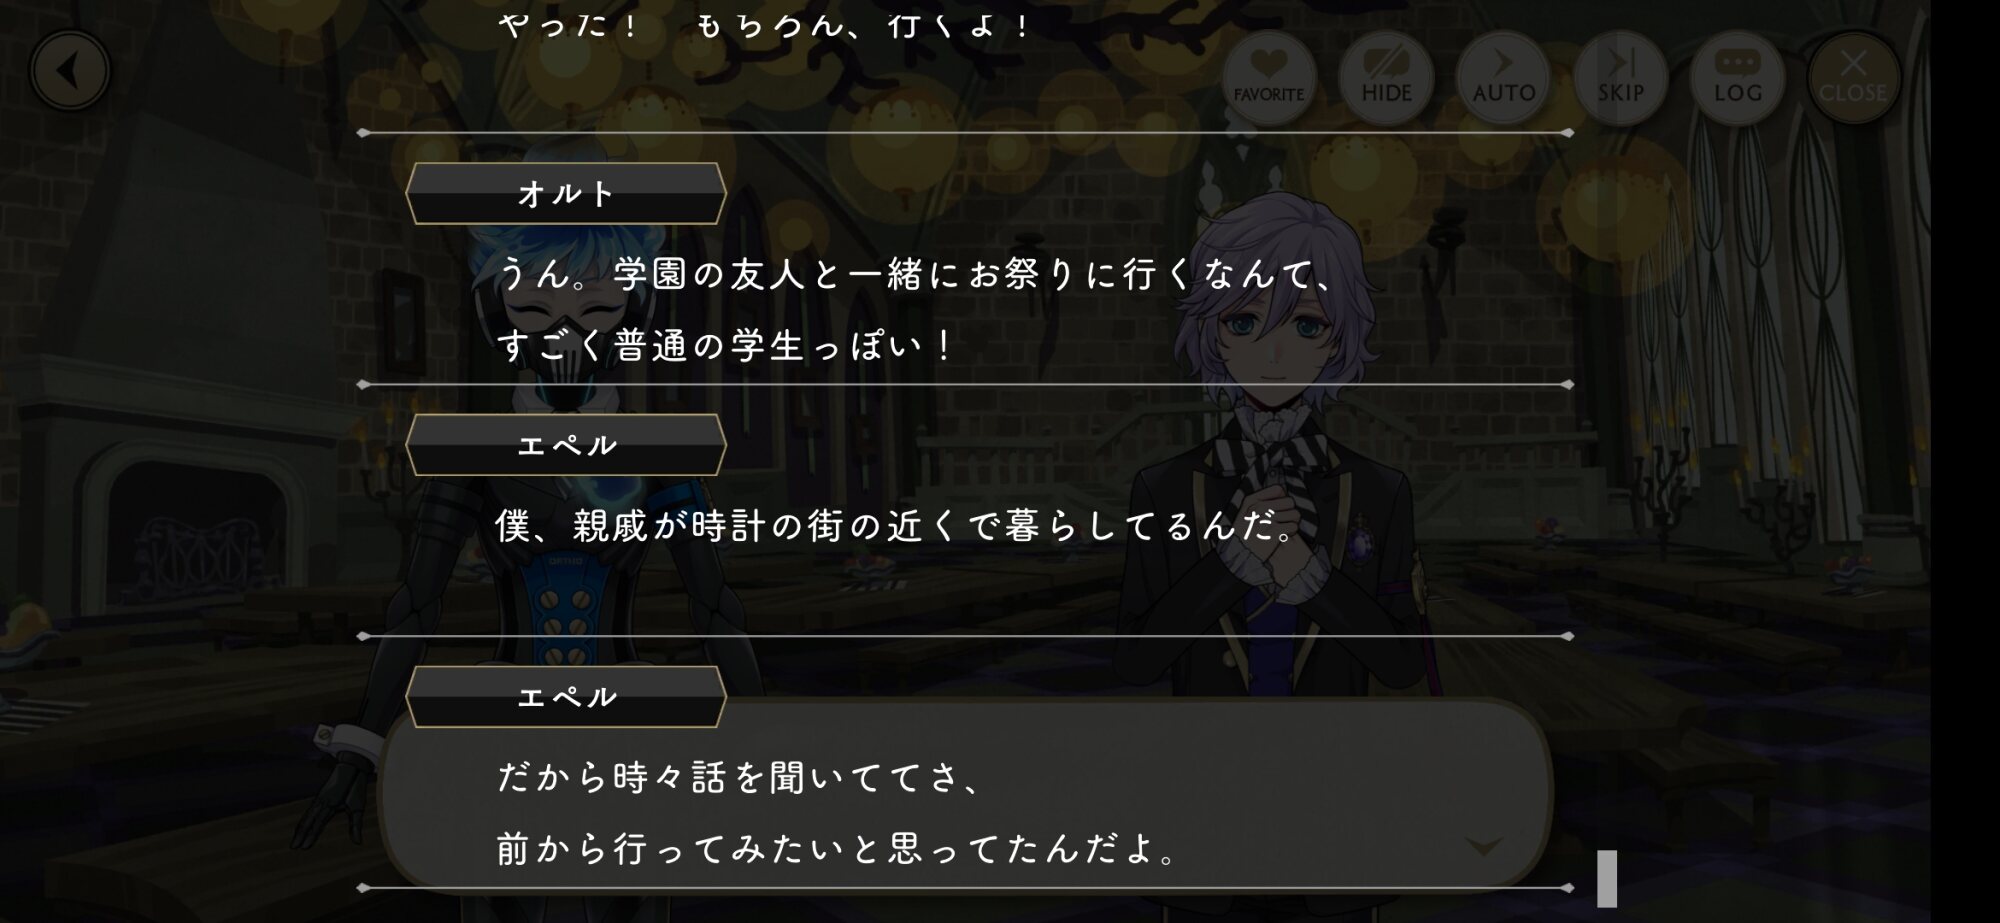Hide the dialogue with HIDE button
Viewport: 2000px width, 923px height.
(1386, 78)
